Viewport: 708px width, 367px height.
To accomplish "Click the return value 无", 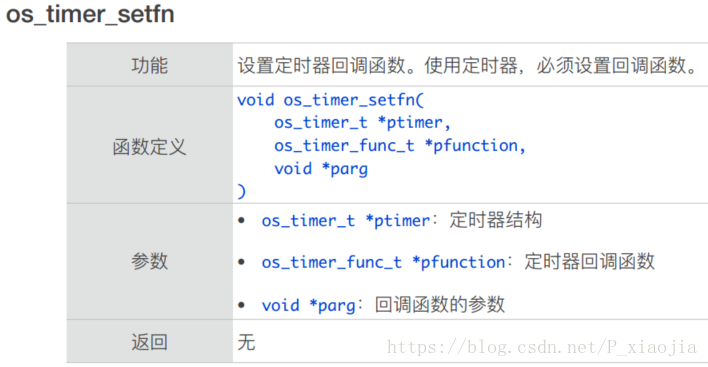I will click(247, 342).
